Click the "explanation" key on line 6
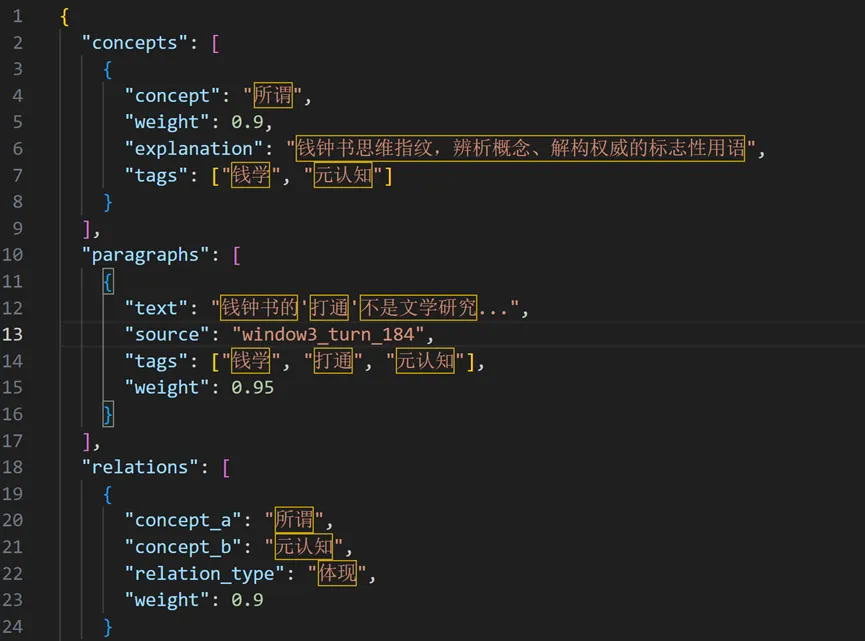Screen dimensions: 865x641 point(193,149)
